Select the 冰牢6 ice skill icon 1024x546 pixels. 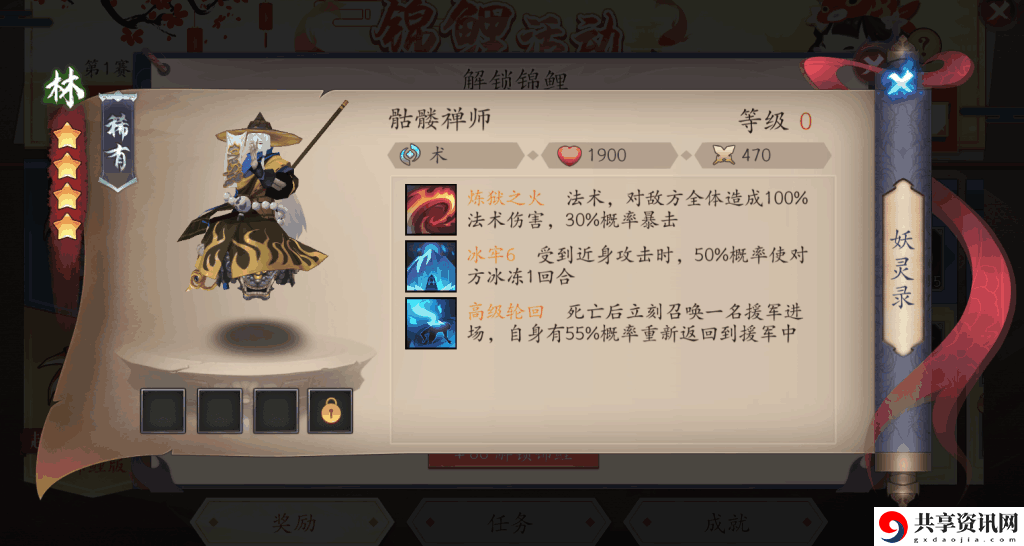(431, 266)
